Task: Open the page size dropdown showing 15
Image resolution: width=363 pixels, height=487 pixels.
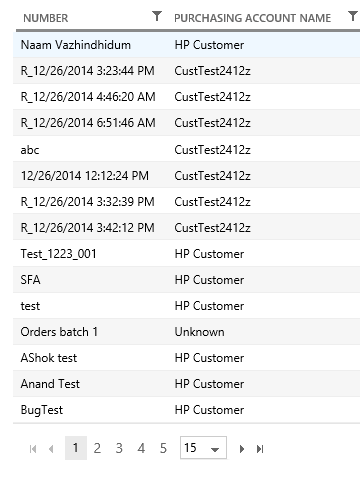Action: pyautogui.click(x=203, y=448)
